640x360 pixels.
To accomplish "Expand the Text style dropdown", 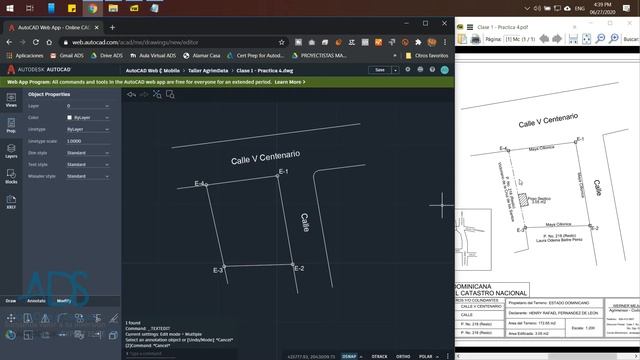I will [107, 164].
